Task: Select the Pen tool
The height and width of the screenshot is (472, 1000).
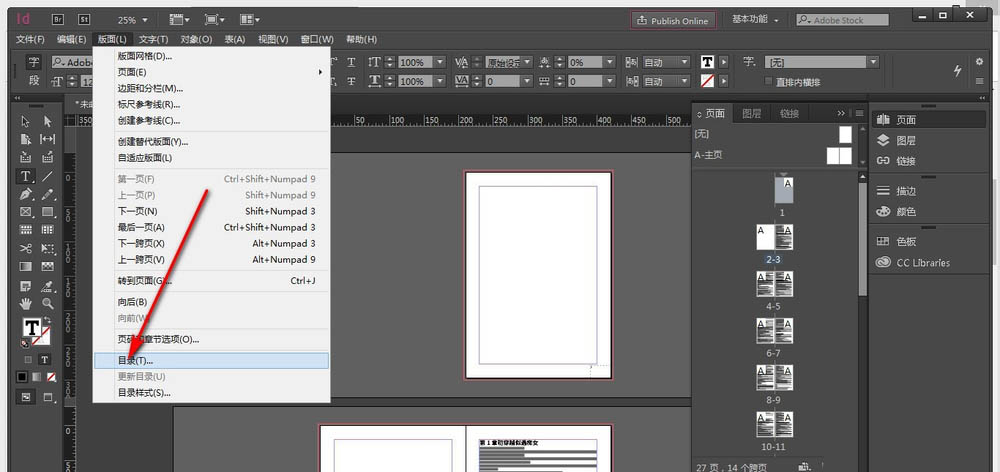Action: [x=26, y=193]
